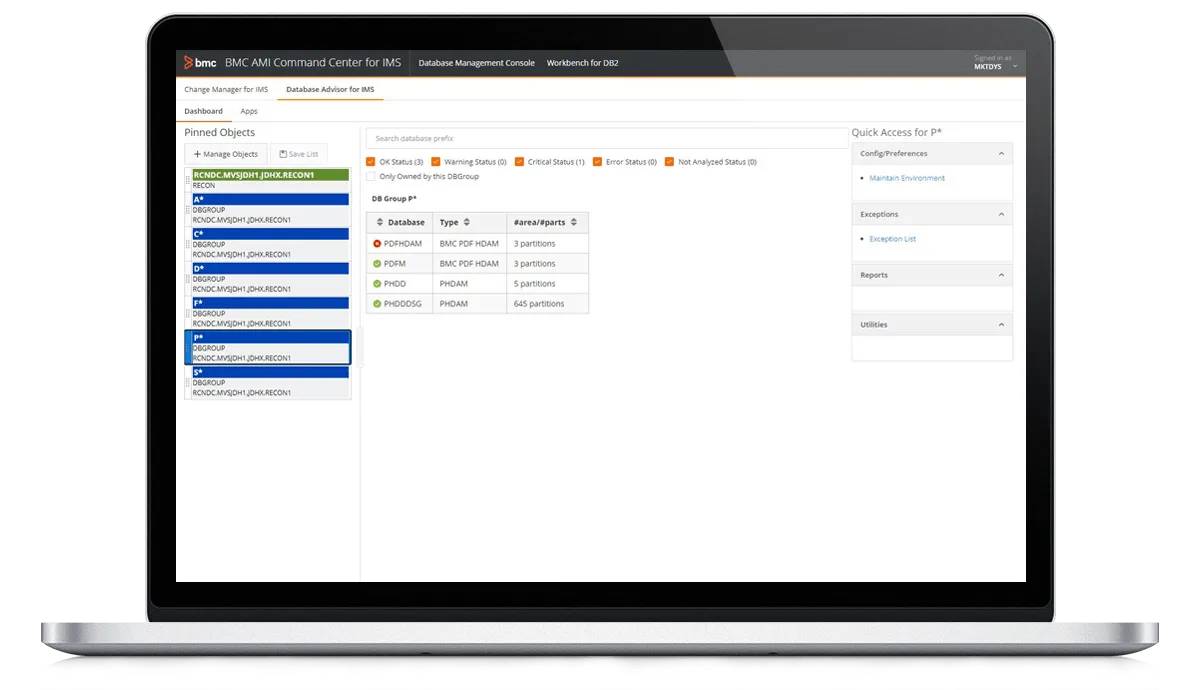This screenshot has width=1200, height=690.
Task: Collapse the Reports section
Action: click(x=1001, y=275)
